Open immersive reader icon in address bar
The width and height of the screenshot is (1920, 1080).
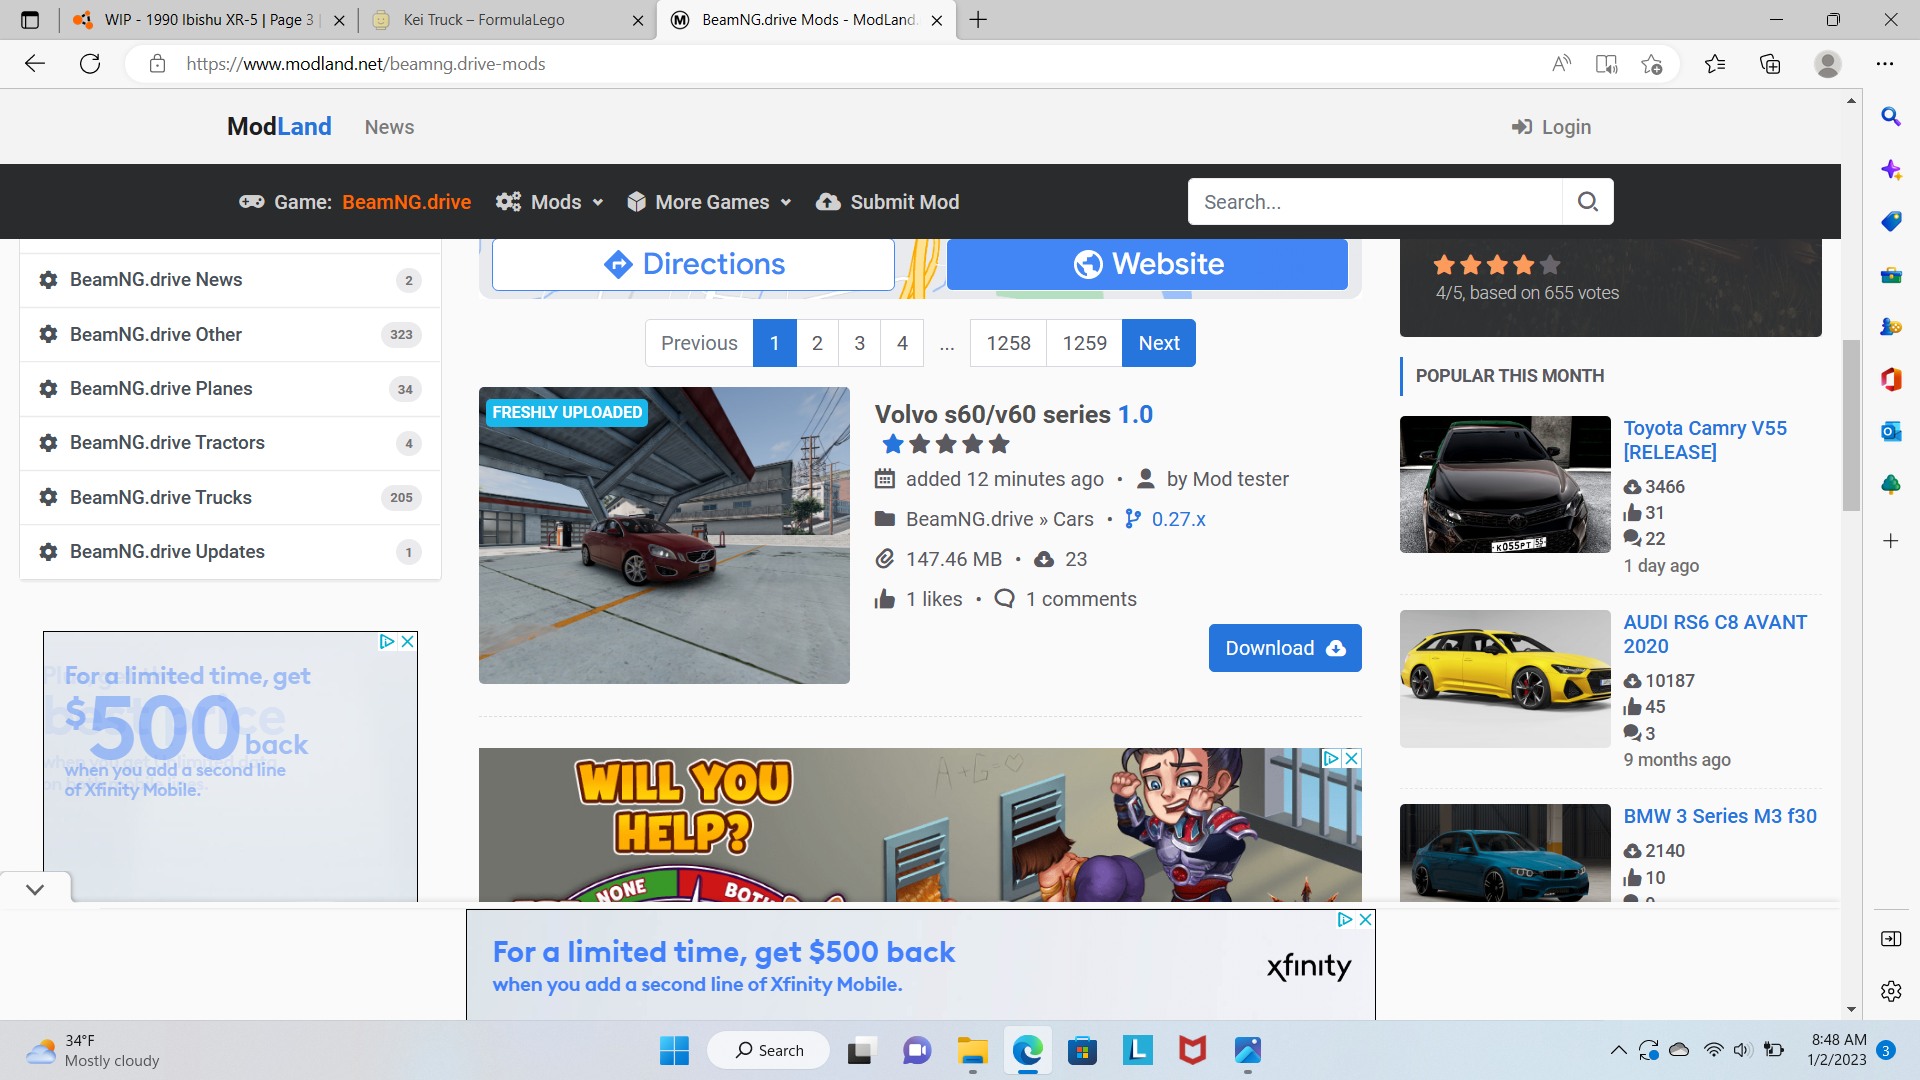click(x=1607, y=64)
